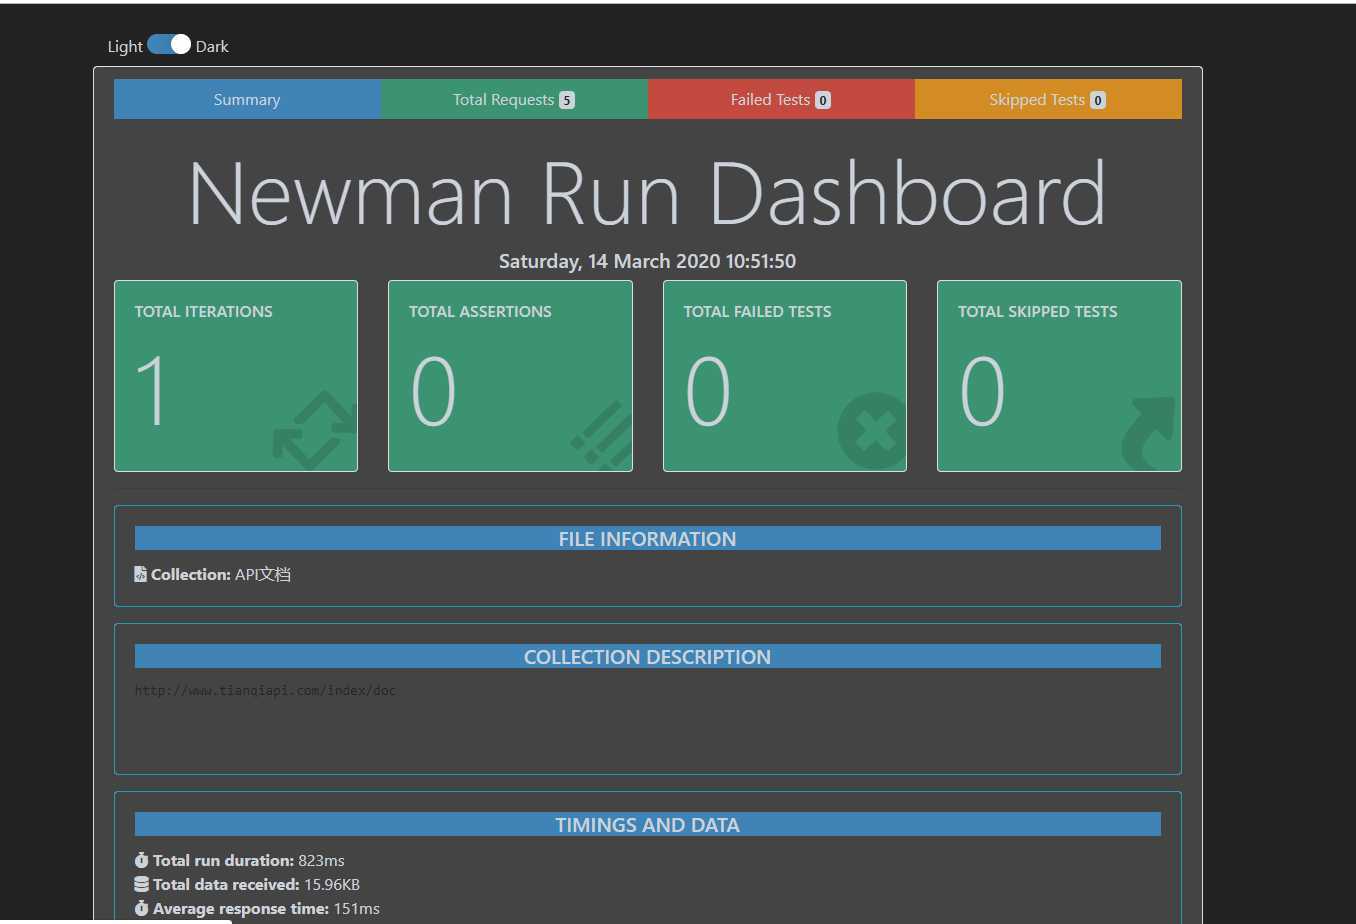This screenshot has width=1356, height=924.
Task: Click the 'Total data received: 15.96KB' line
Action: coord(247,884)
